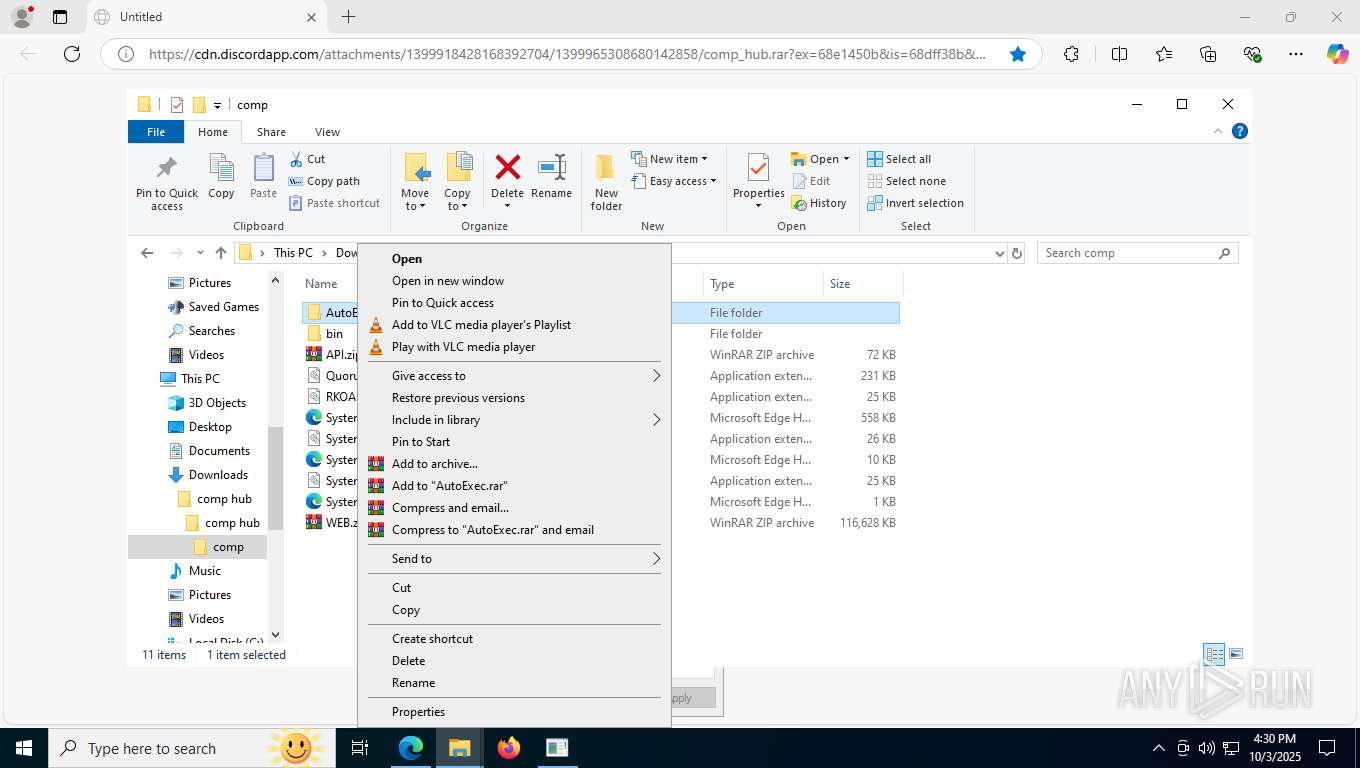Click the Search comp field
Viewport: 1360px width, 768px height.
pyautogui.click(x=1137, y=253)
